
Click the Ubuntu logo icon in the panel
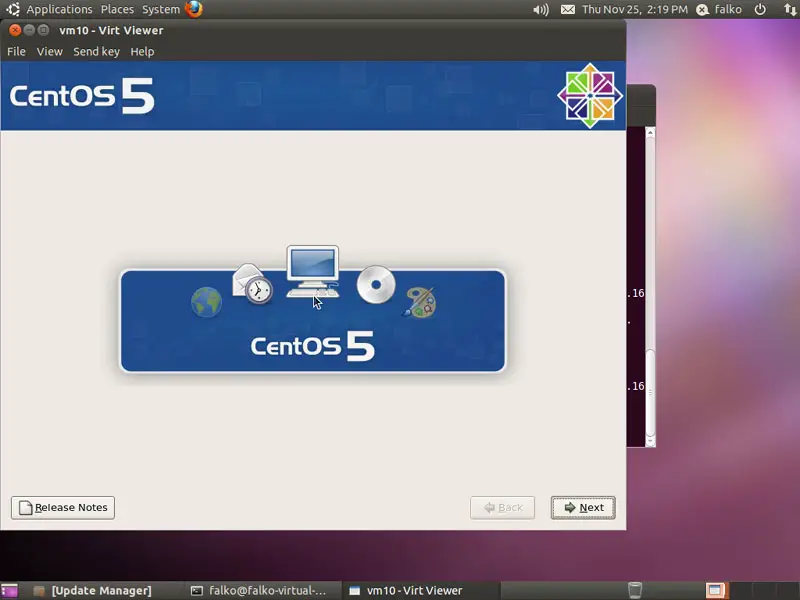pos(13,9)
